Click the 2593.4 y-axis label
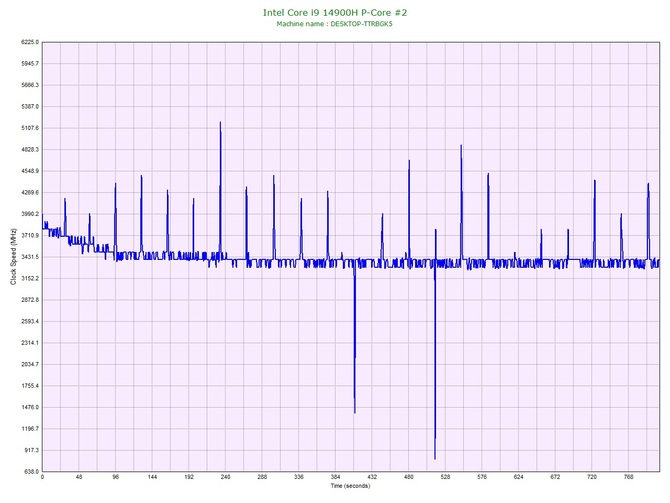This screenshot has height=503, width=670. tap(30, 321)
